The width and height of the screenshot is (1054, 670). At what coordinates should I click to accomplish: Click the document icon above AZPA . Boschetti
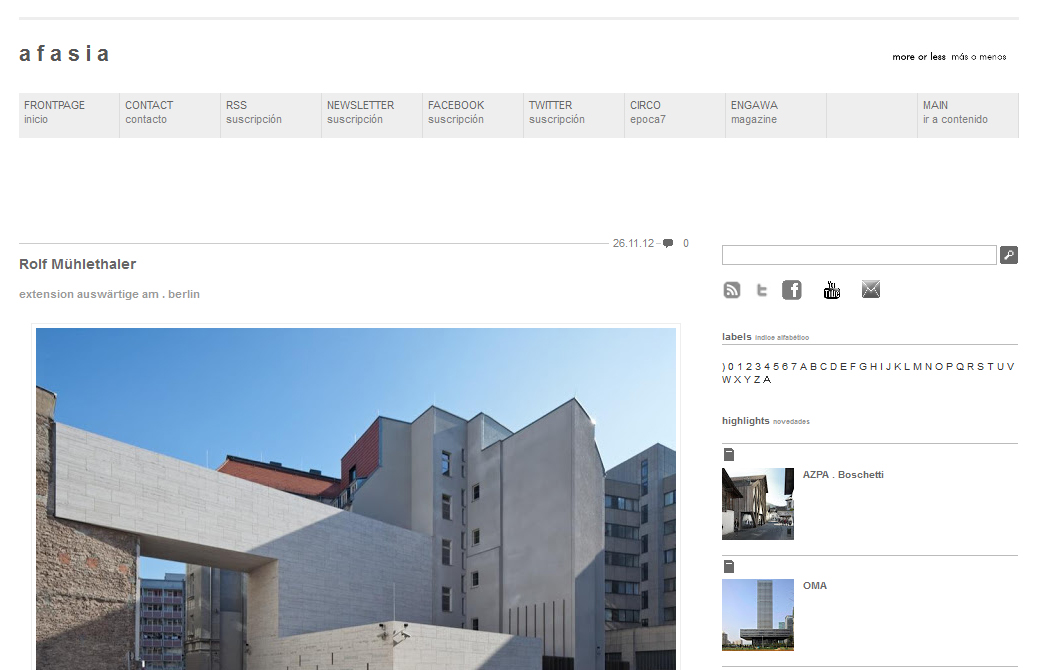pos(729,455)
